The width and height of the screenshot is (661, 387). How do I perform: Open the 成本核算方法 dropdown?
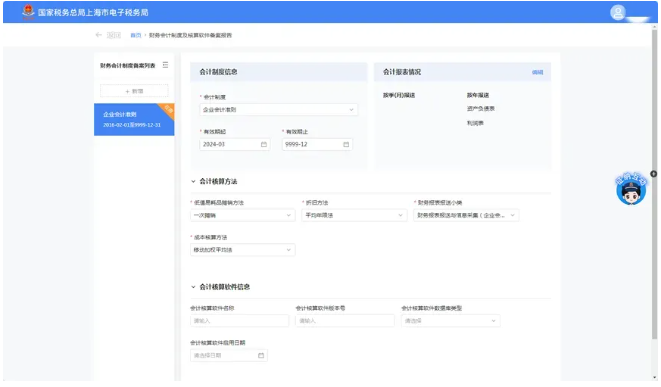coord(242,250)
